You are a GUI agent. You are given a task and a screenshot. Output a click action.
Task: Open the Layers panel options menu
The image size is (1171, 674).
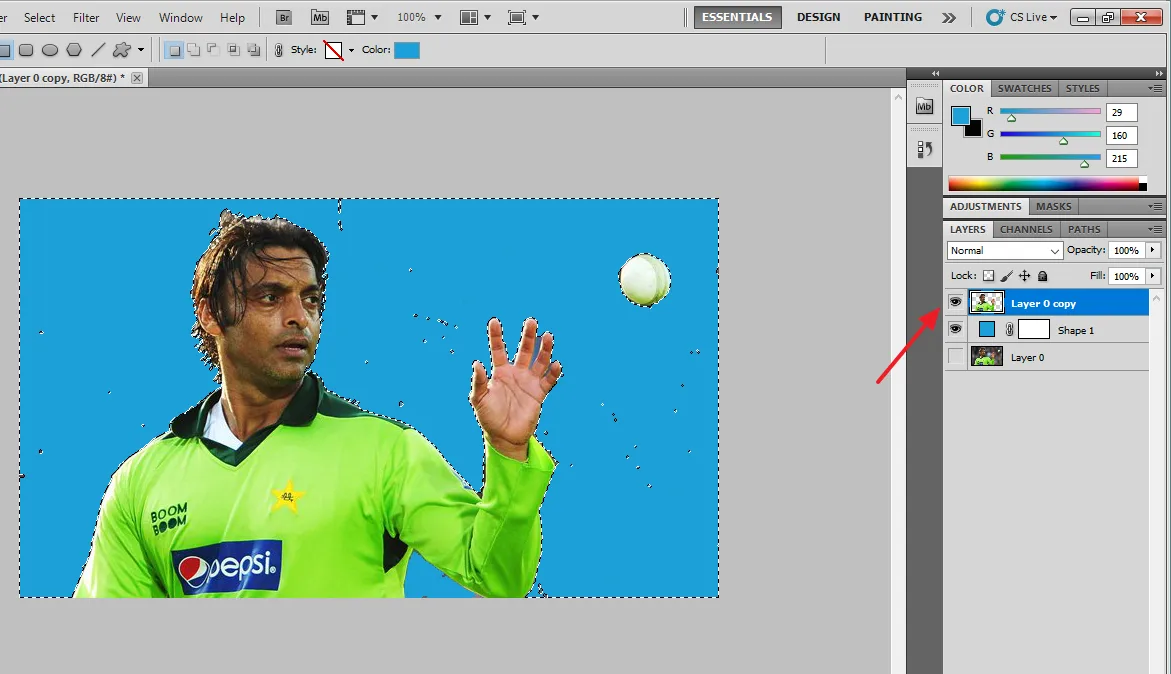point(1155,229)
